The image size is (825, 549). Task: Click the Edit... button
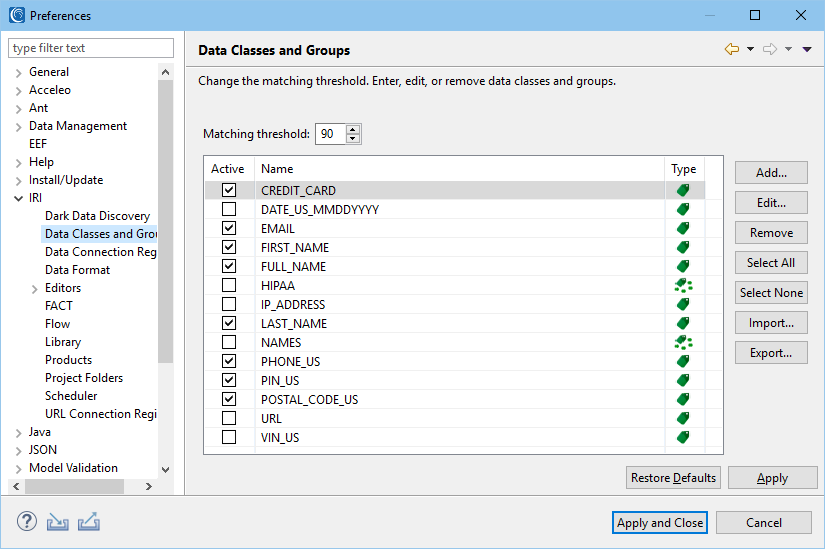click(x=771, y=203)
